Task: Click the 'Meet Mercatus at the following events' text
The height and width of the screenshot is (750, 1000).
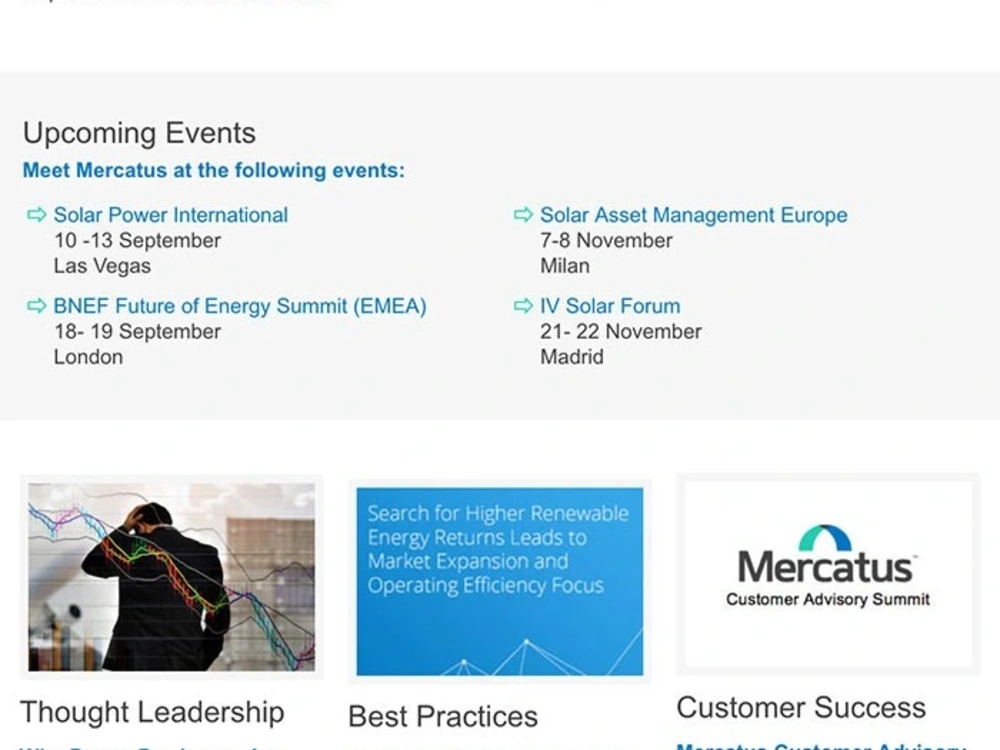Action: click(x=213, y=170)
